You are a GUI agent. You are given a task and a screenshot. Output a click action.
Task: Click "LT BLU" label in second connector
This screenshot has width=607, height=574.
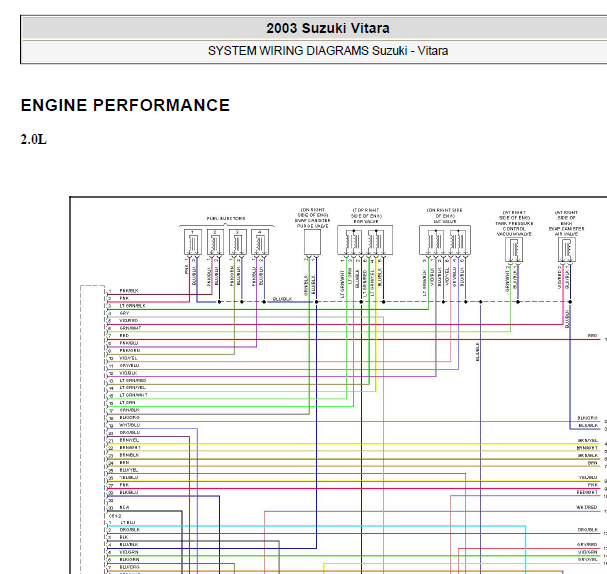pos(127,522)
